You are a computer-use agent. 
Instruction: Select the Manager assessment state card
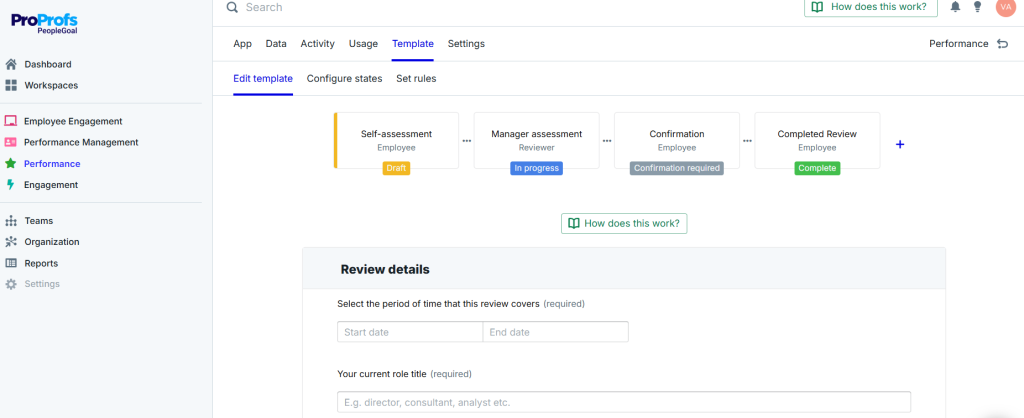[x=536, y=140]
